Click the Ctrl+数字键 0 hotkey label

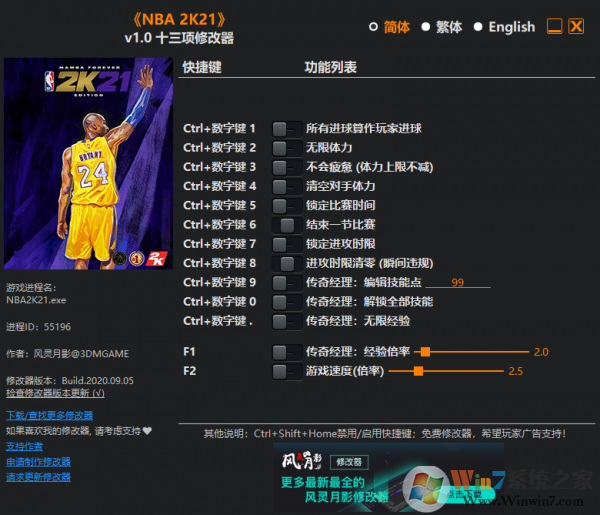pyautogui.click(x=219, y=302)
